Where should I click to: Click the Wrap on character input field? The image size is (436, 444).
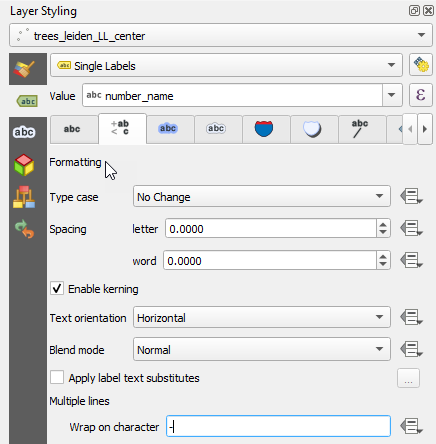278,426
